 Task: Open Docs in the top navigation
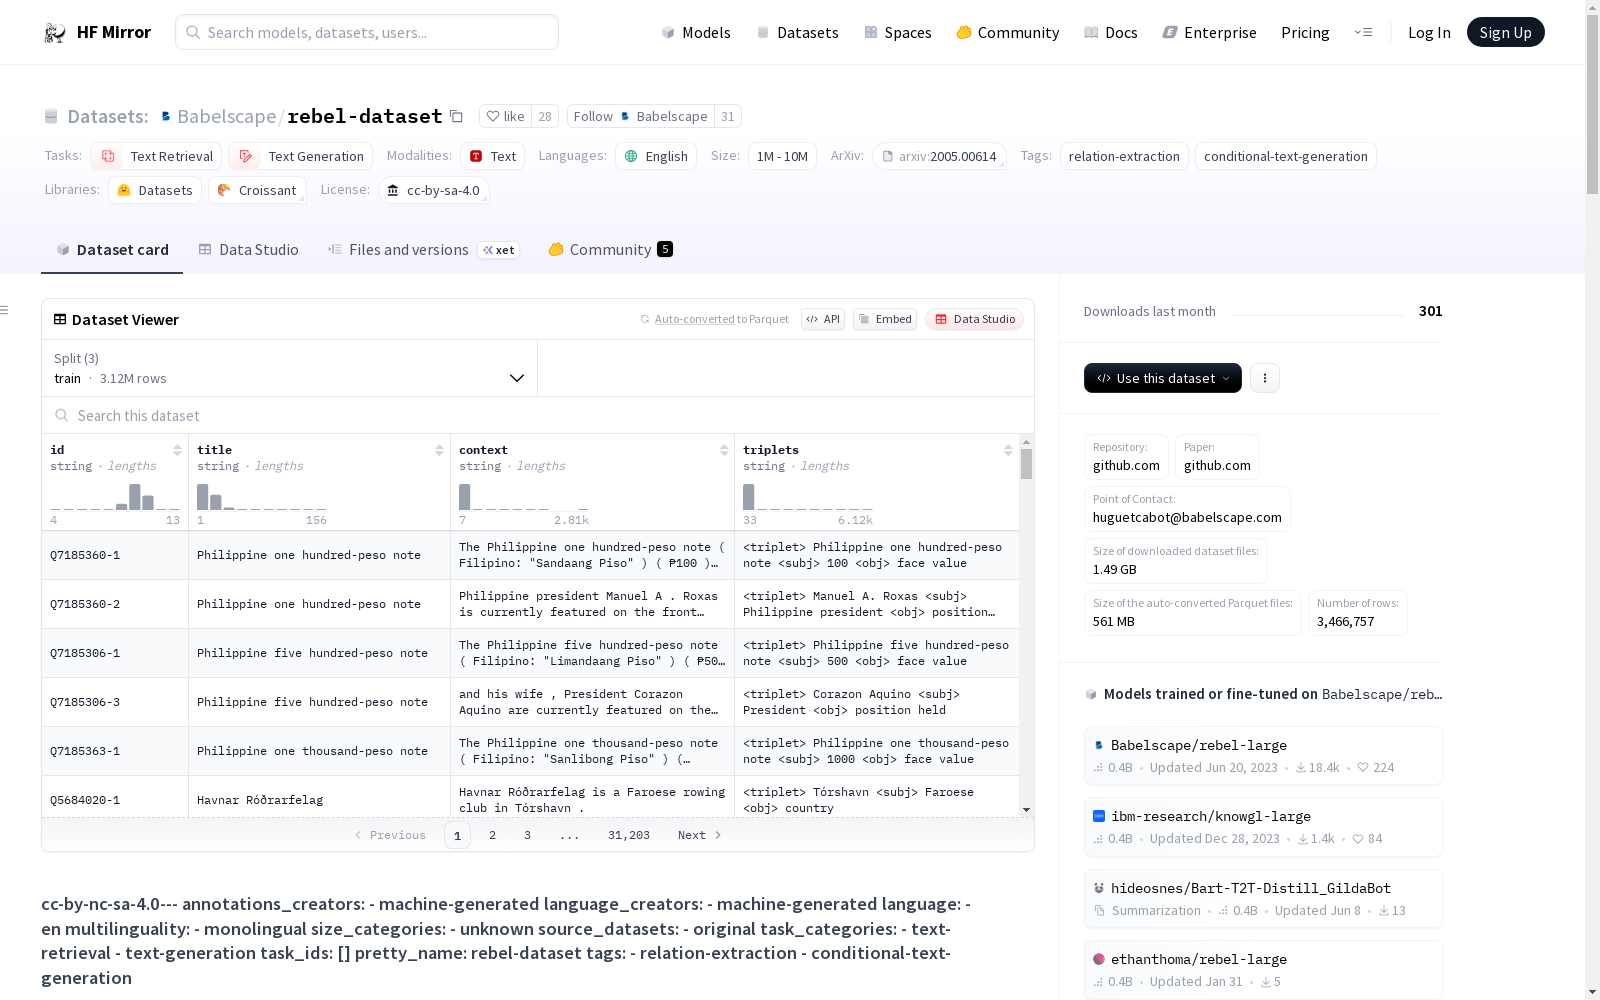tap(1111, 33)
